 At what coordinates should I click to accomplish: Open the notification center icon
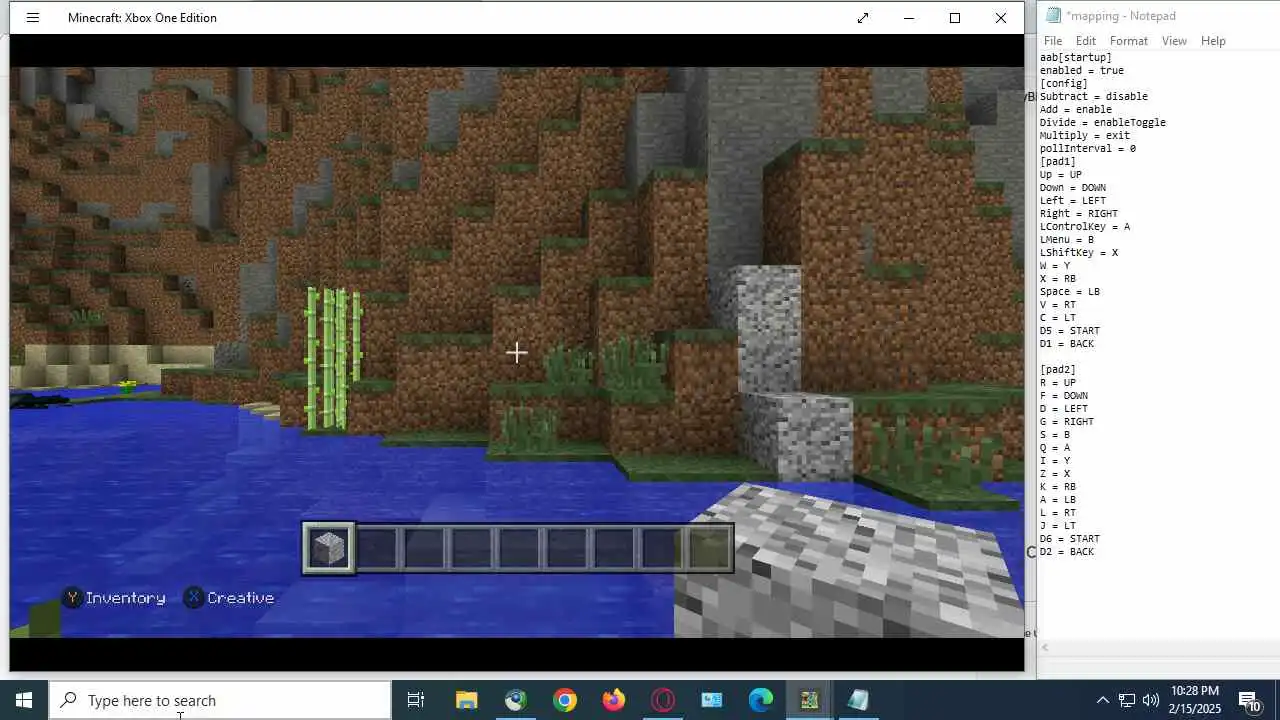click(x=1249, y=700)
